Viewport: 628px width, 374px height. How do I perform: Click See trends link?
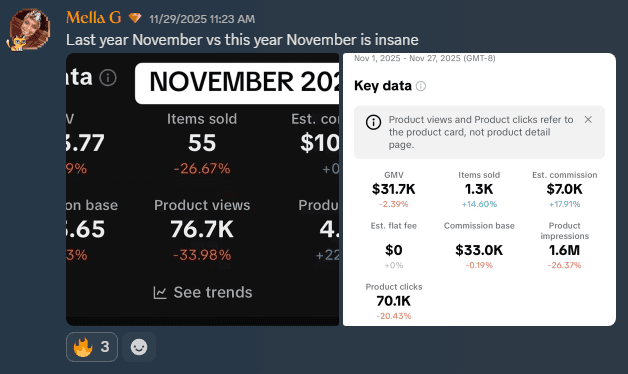click(213, 292)
